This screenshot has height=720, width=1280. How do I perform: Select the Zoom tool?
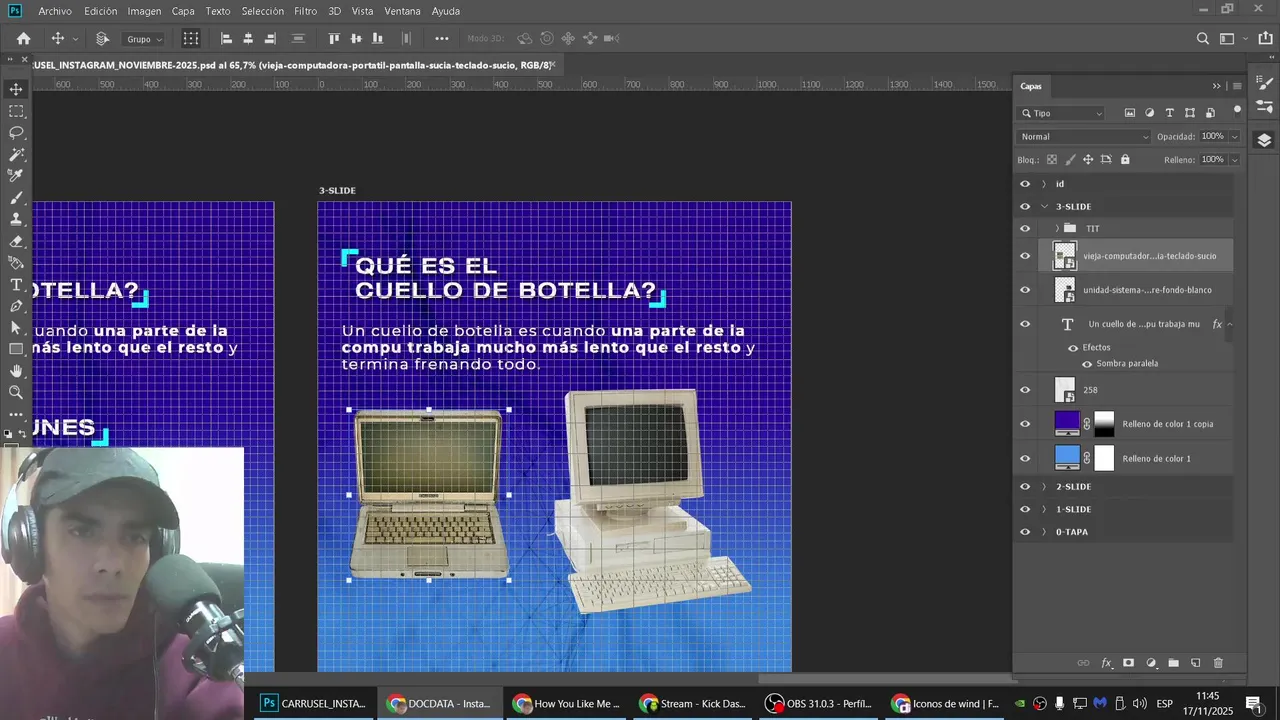point(16,393)
